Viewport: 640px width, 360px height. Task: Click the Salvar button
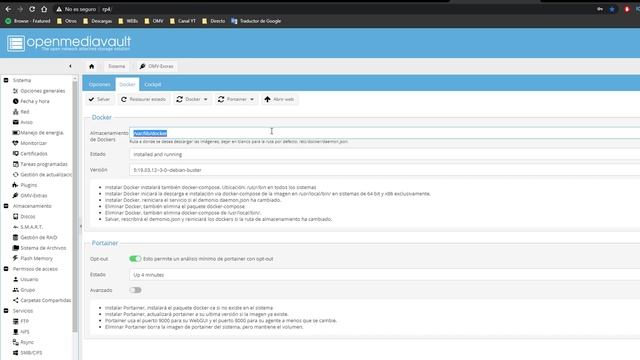coord(99,99)
